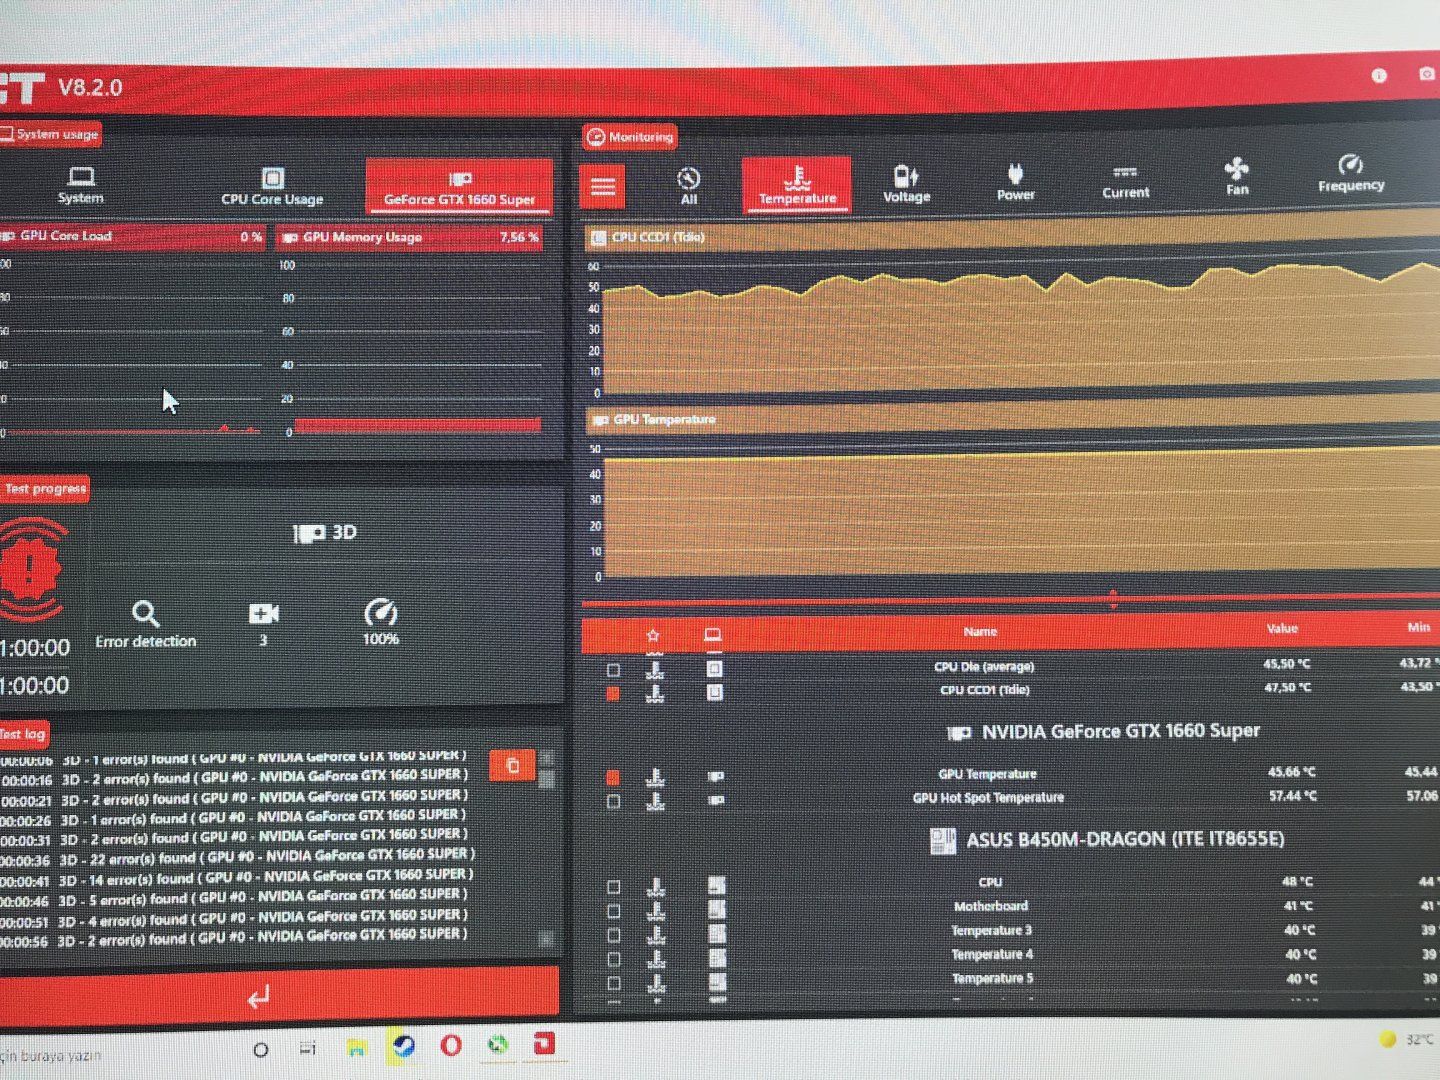
Task: Click the board icon in the Motherboard row
Action: pos(716,909)
